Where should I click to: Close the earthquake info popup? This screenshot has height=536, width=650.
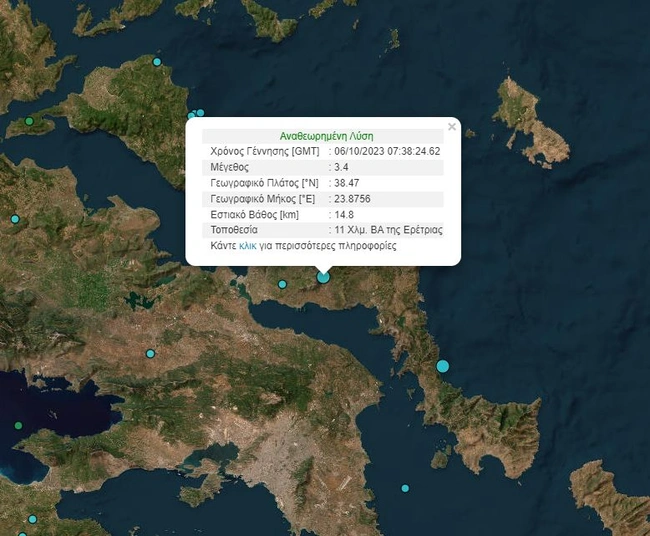pos(452,127)
